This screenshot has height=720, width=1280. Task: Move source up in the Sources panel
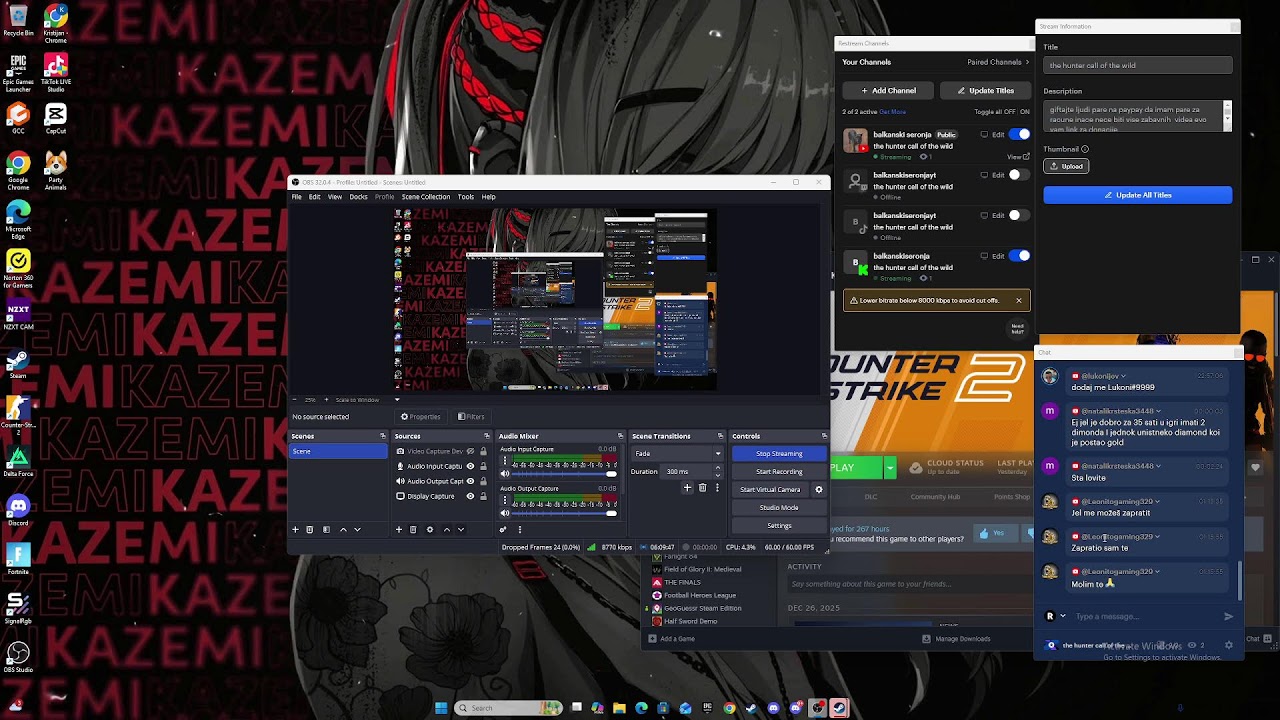(447, 529)
